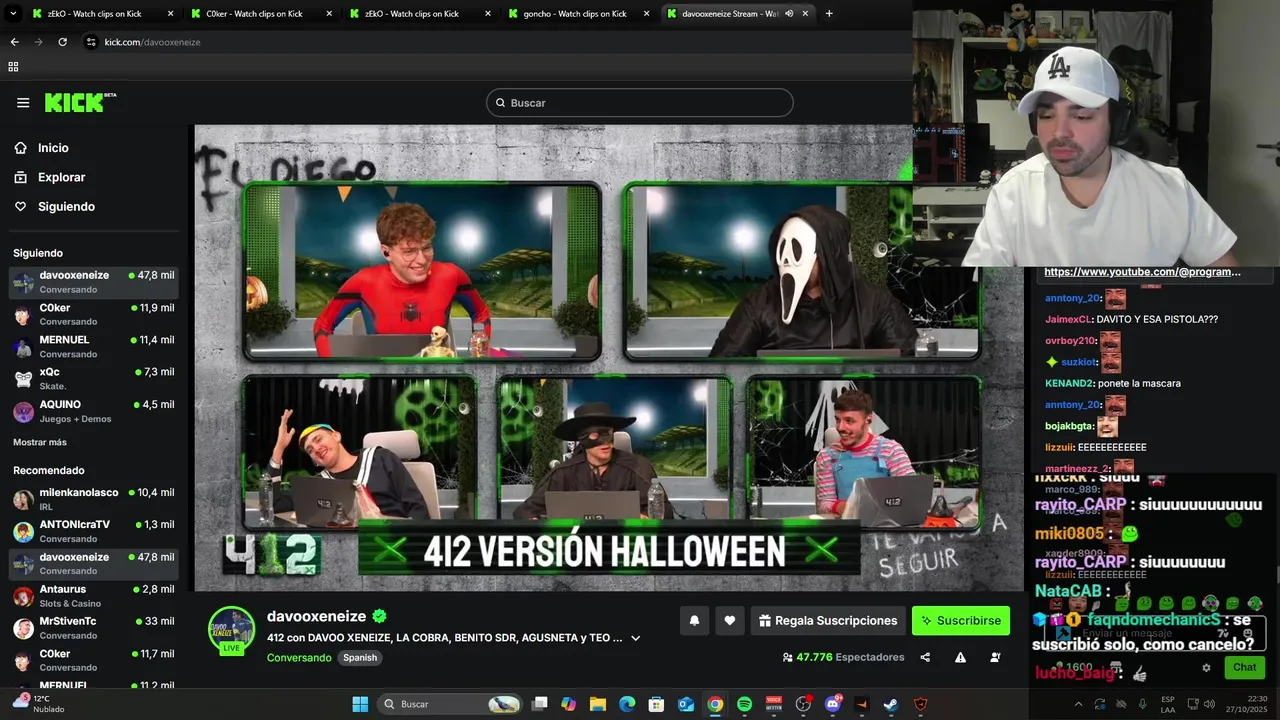
Task: Open Steam from taskbar
Action: click(x=891, y=704)
